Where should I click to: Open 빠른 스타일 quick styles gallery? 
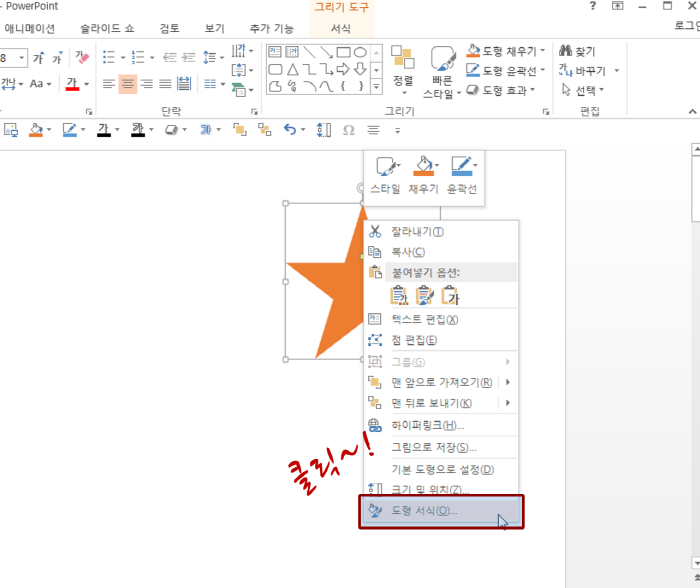pyautogui.click(x=442, y=71)
